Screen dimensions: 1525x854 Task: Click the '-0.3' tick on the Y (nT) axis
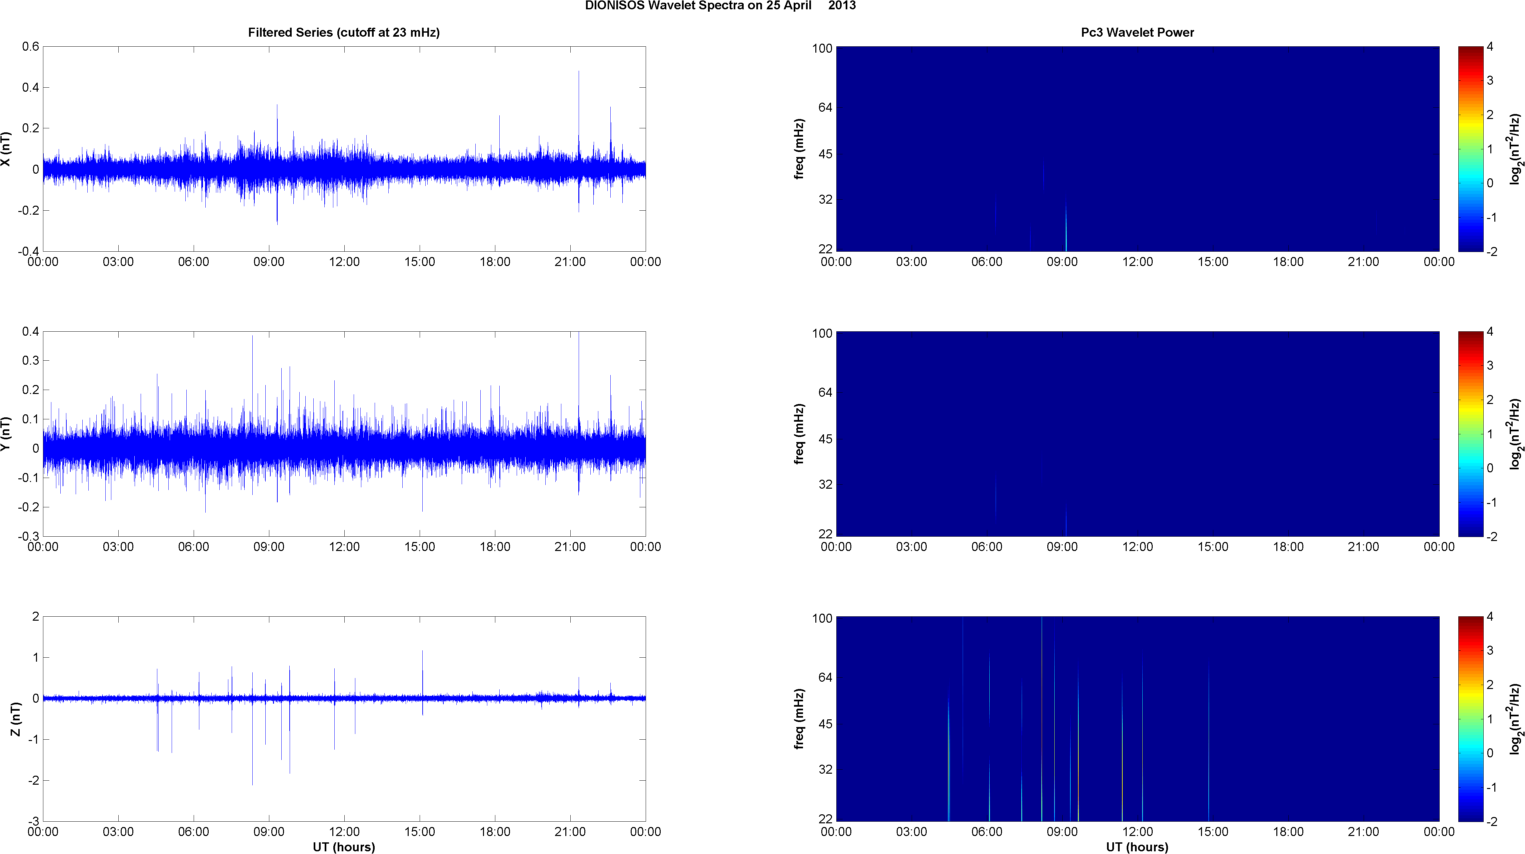point(28,536)
